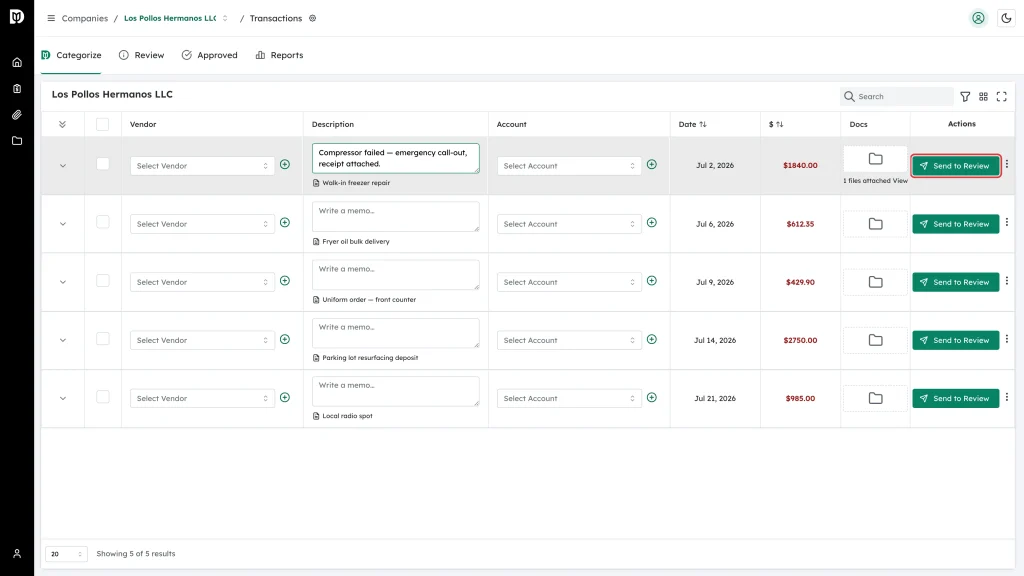Expand all rows with the header double chevron
The height and width of the screenshot is (576, 1024).
62,124
